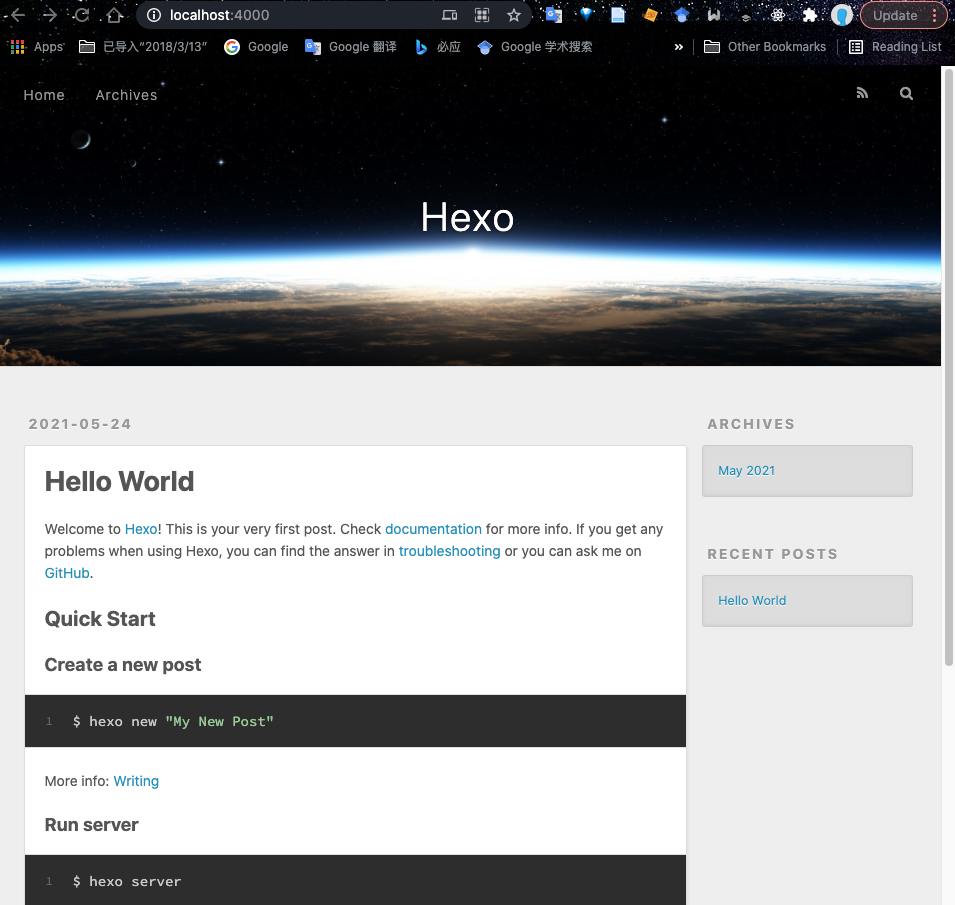Open Chrome's three-dot menu
Viewport: 955px width, 905px height.
[934, 15]
